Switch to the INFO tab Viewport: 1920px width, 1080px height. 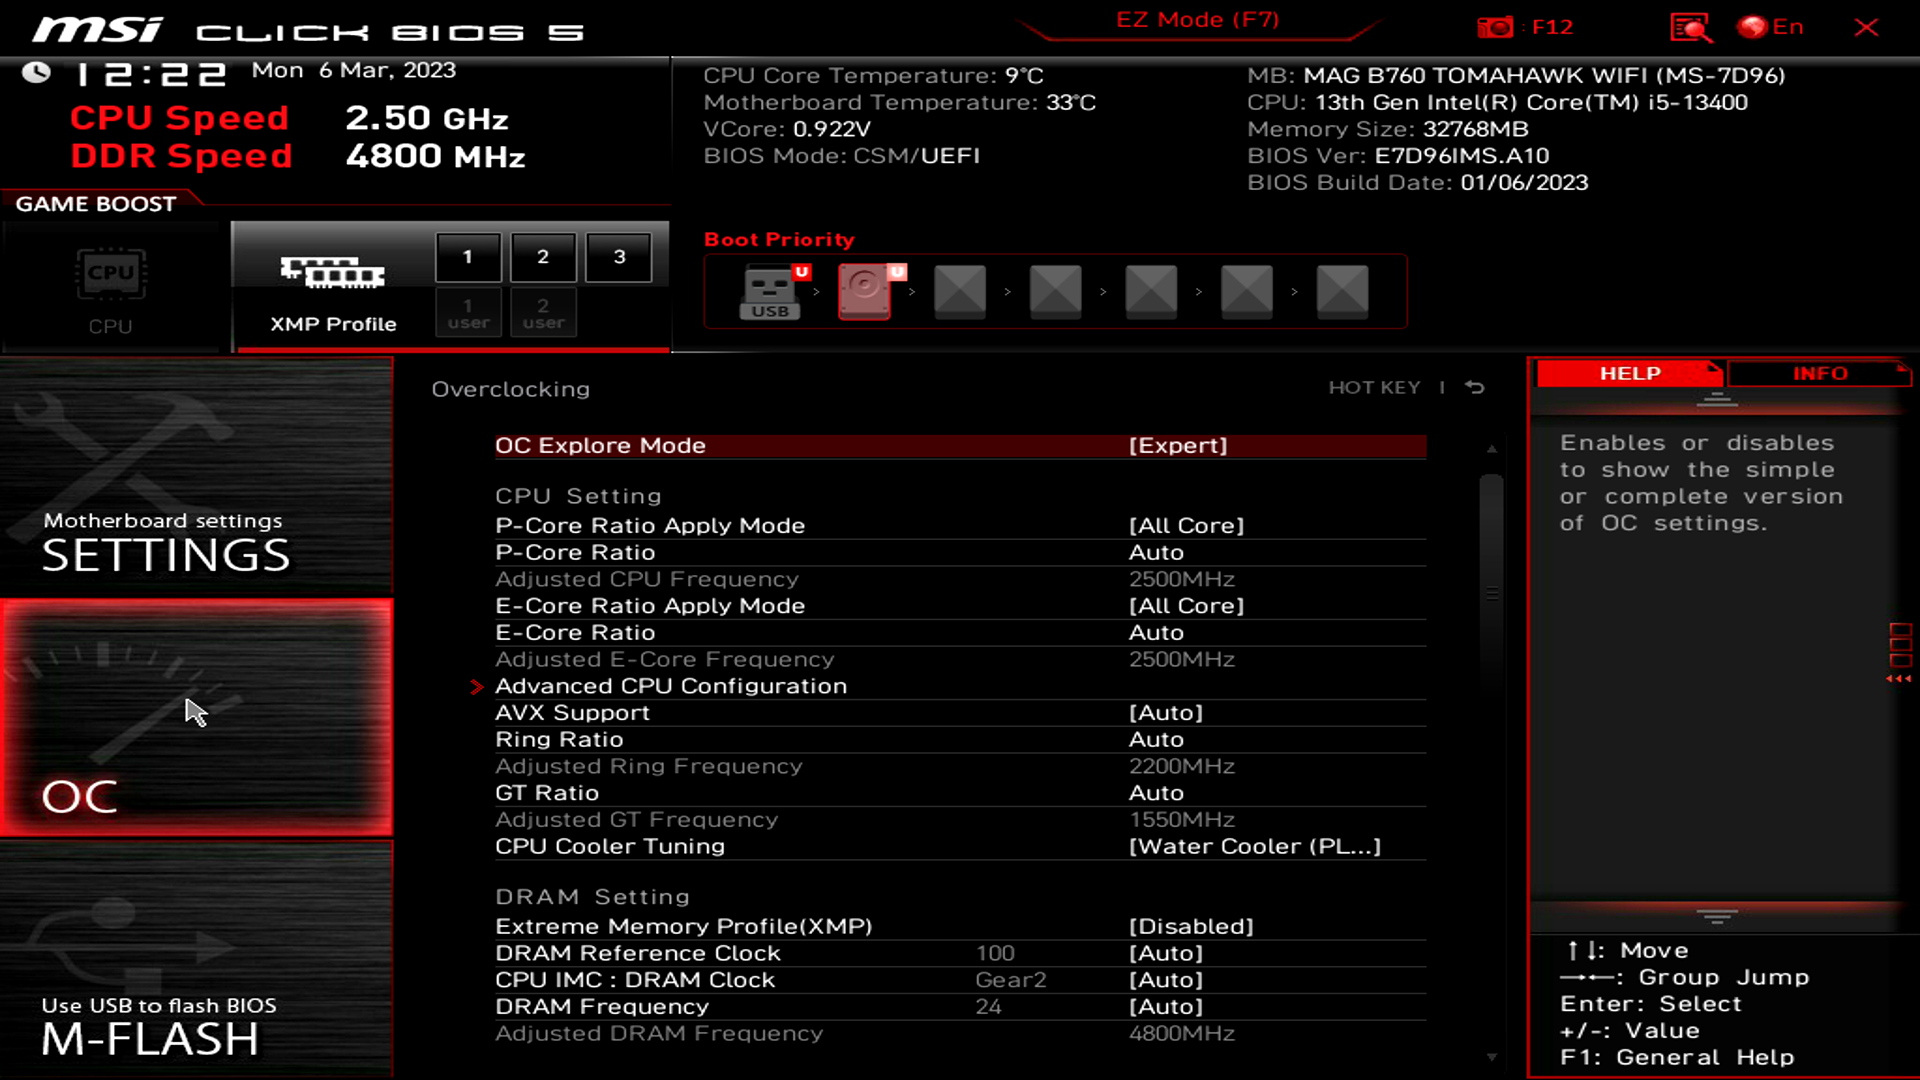tap(1819, 373)
